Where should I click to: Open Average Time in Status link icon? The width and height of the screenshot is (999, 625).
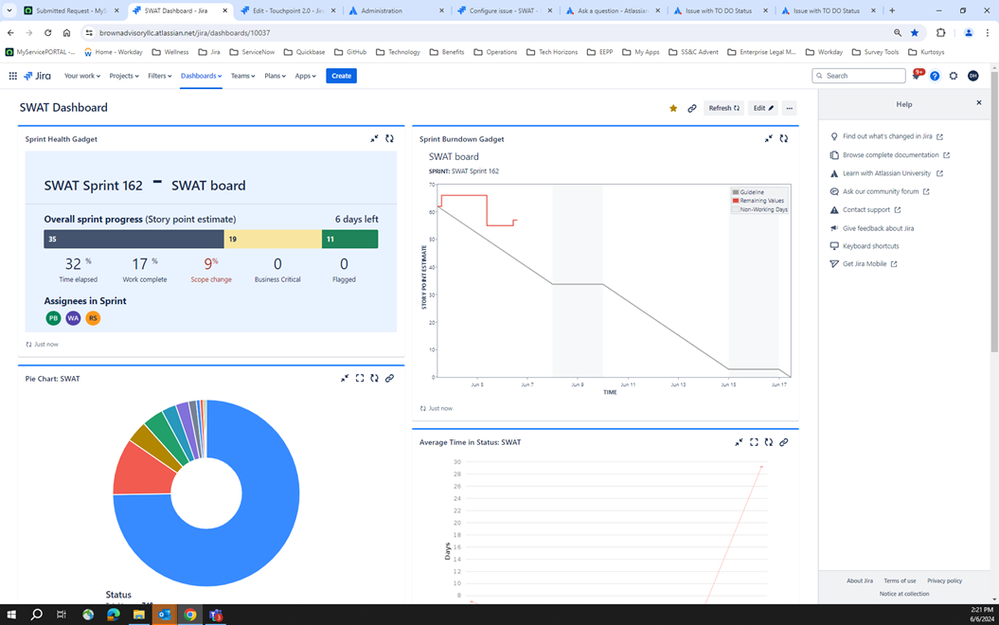coord(784,442)
